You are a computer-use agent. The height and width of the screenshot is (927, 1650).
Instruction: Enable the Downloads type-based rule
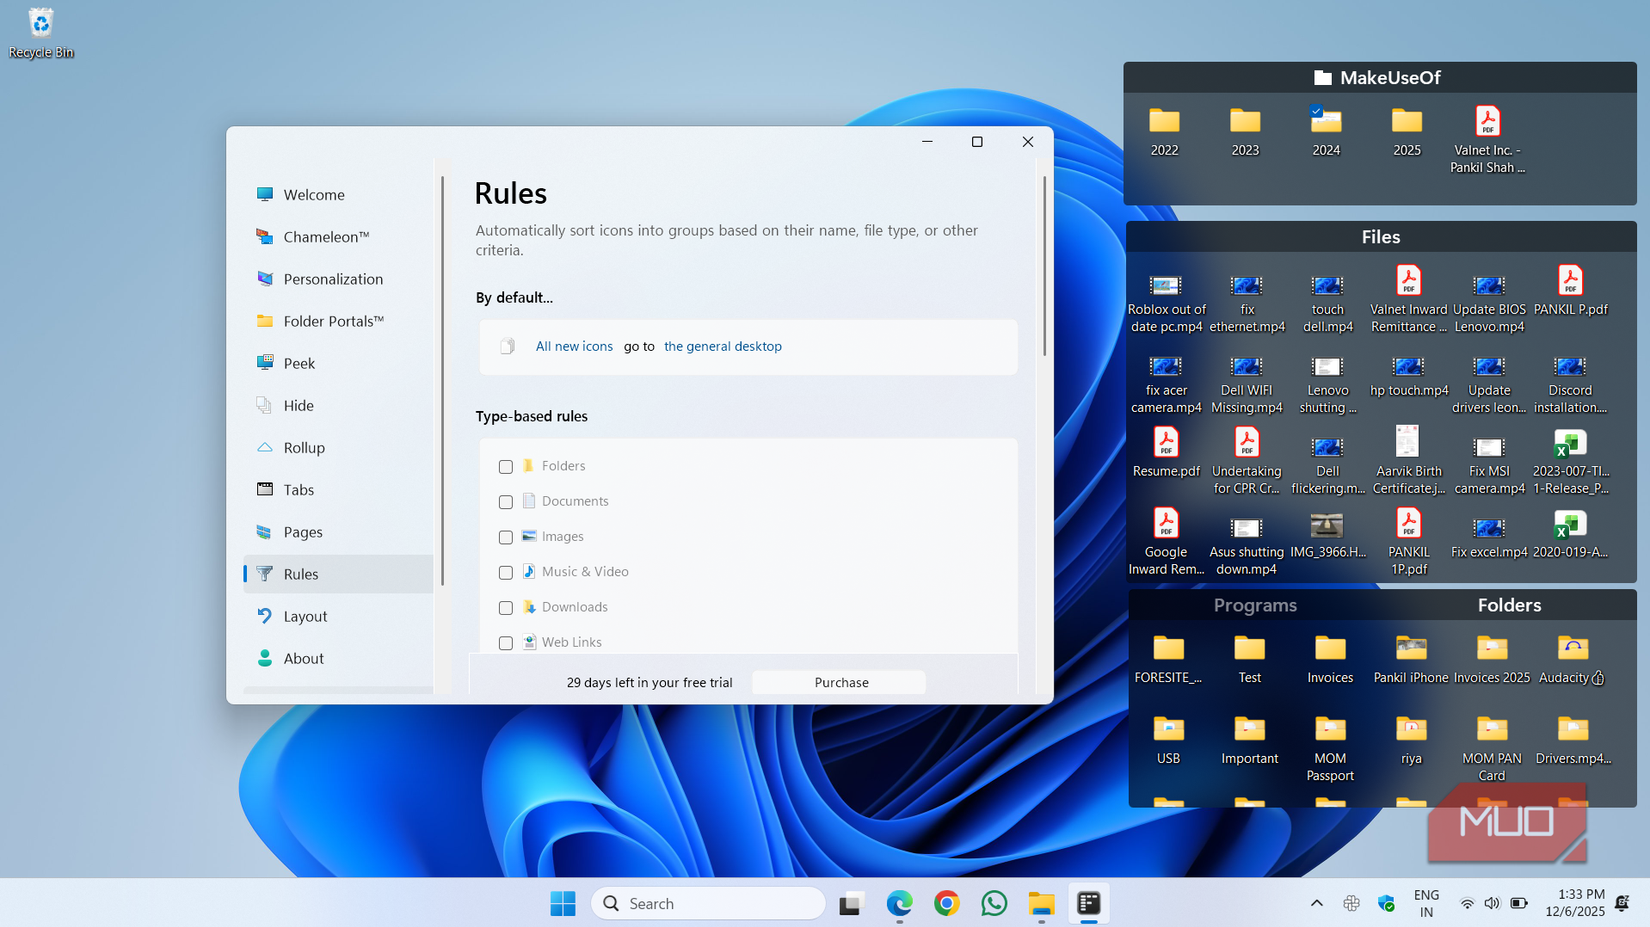(x=505, y=607)
